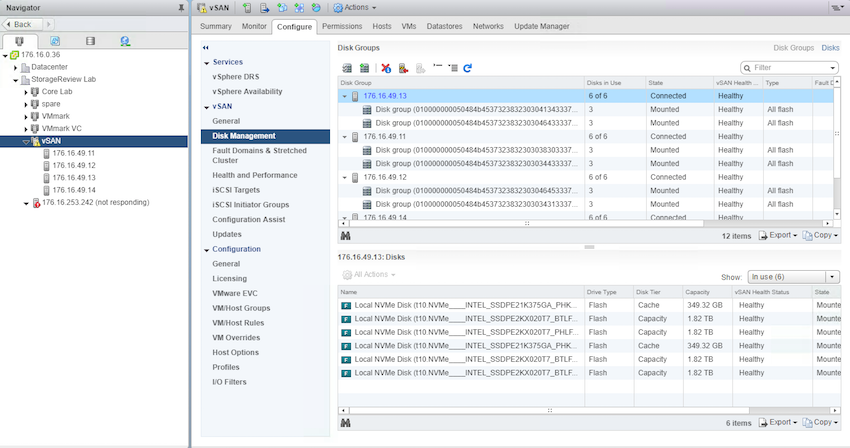Viewport: 850px width, 448px height.
Task: Switch to Hosts and Clusters navigator view
Action: click(x=20, y=41)
